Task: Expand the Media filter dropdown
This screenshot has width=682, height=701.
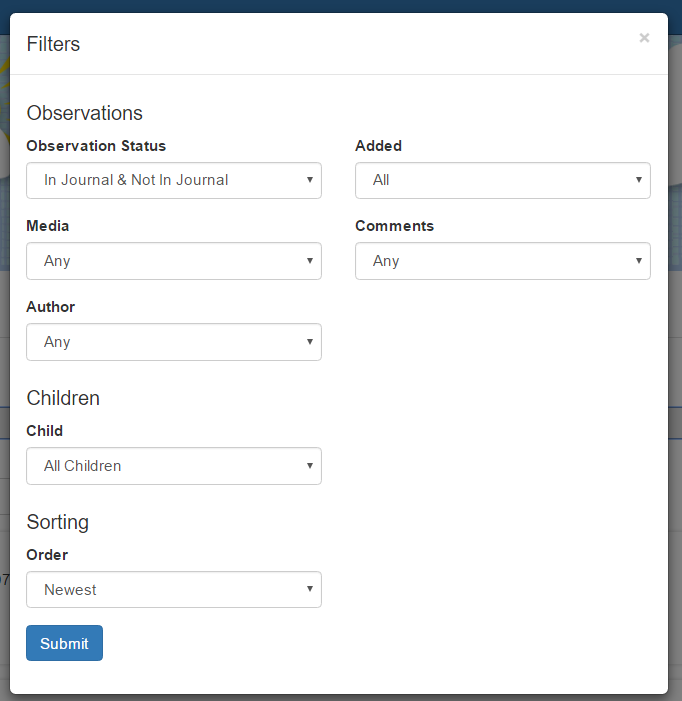Action: [174, 261]
